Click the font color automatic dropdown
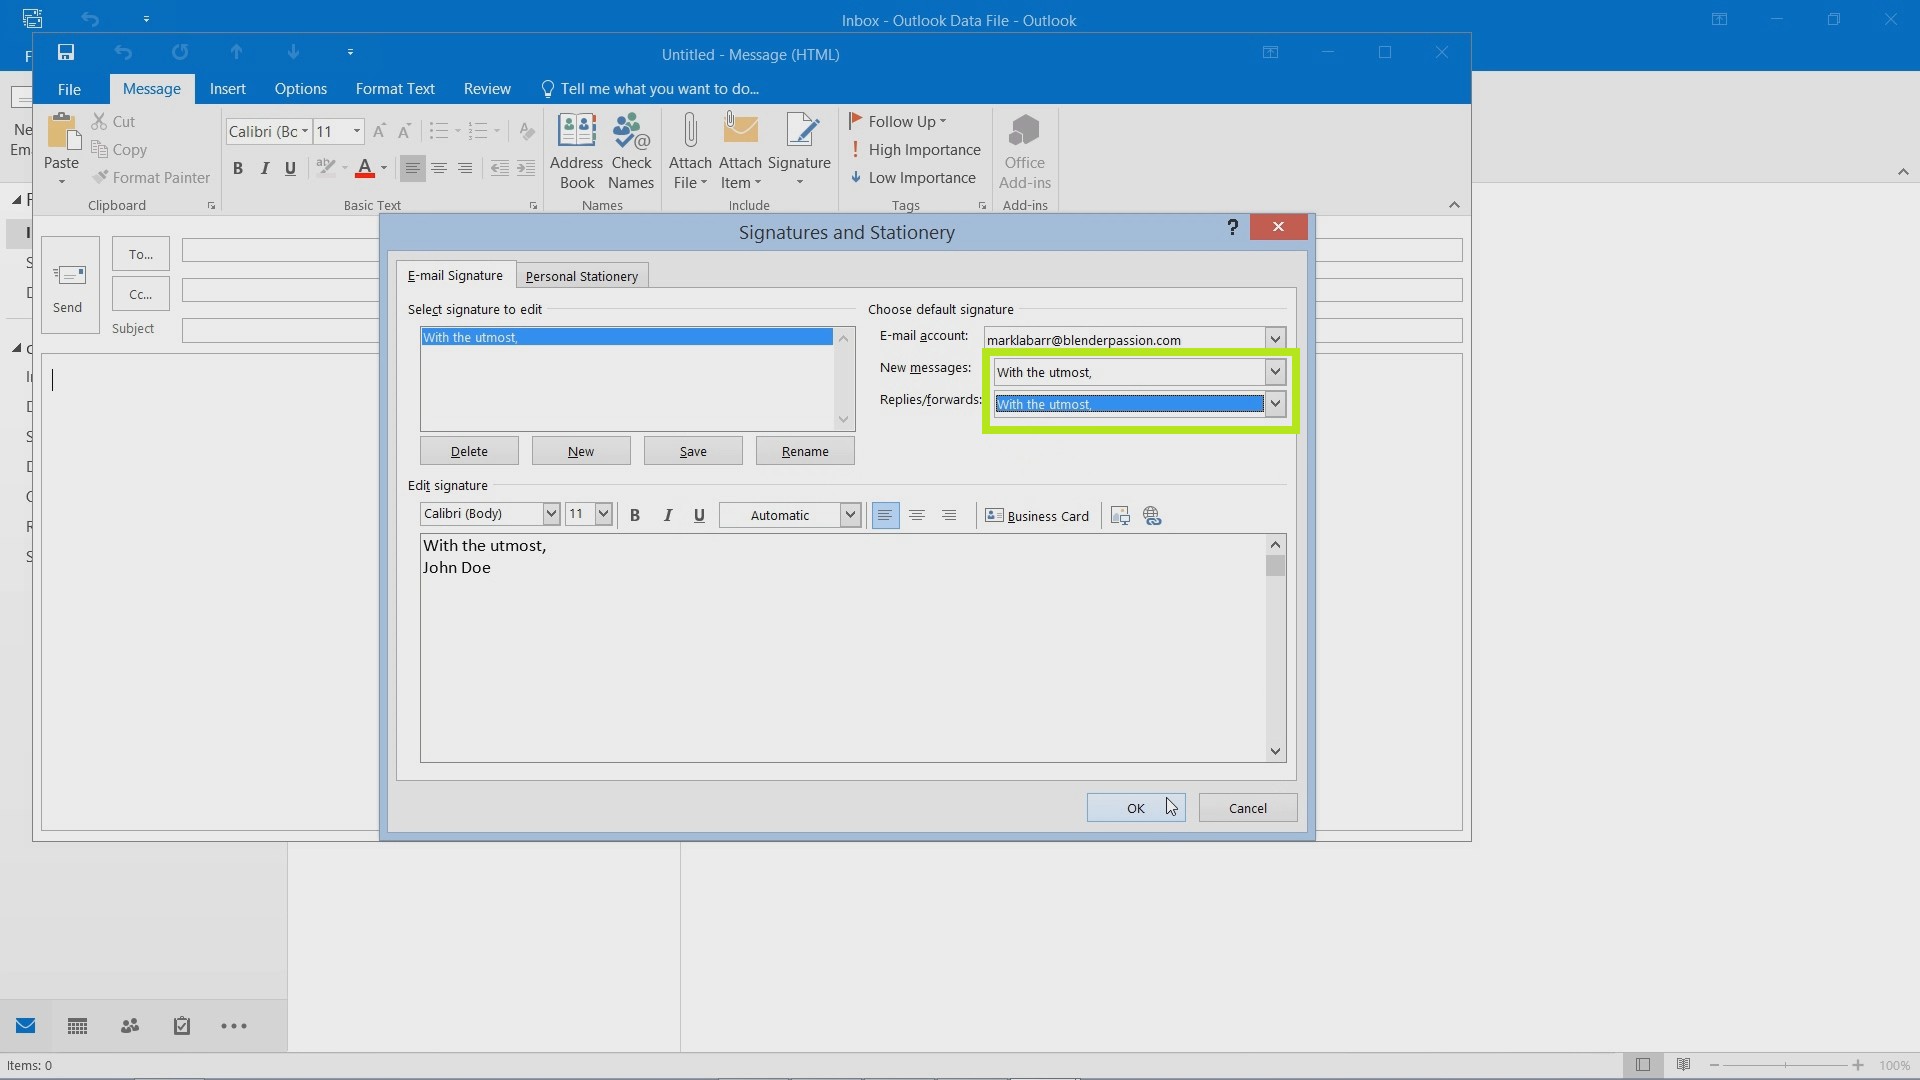Image resolution: width=1920 pixels, height=1080 pixels. [x=851, y=514]
